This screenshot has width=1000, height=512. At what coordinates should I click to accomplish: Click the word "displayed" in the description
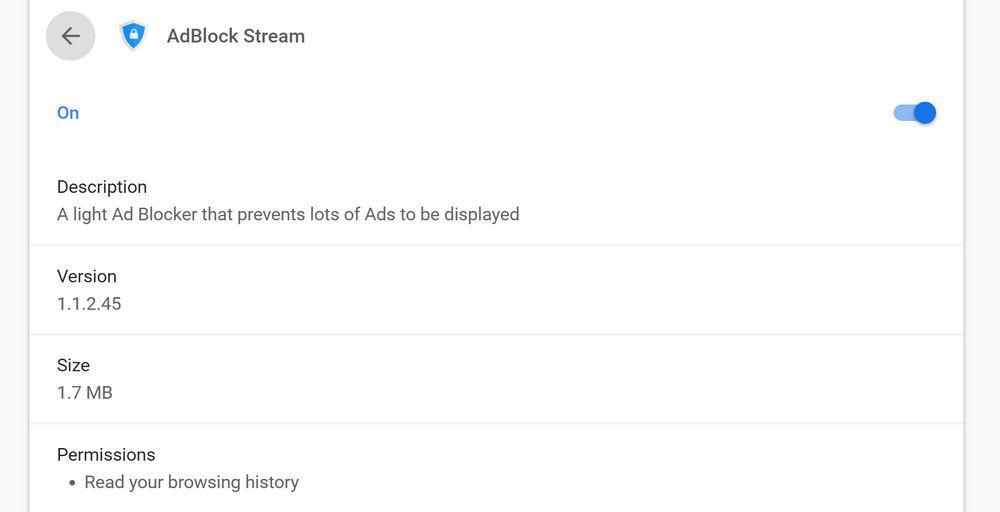(x=482, y=214)
